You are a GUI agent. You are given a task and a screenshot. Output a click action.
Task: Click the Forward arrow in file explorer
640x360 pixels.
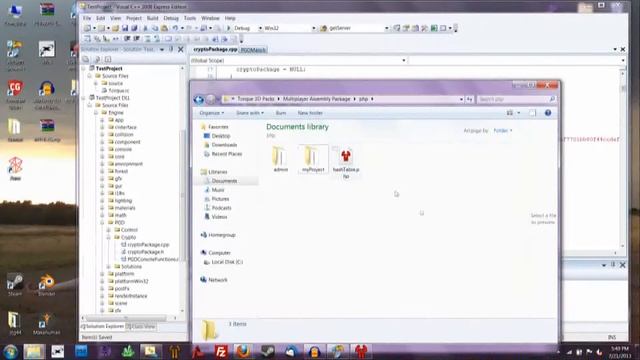210,99
